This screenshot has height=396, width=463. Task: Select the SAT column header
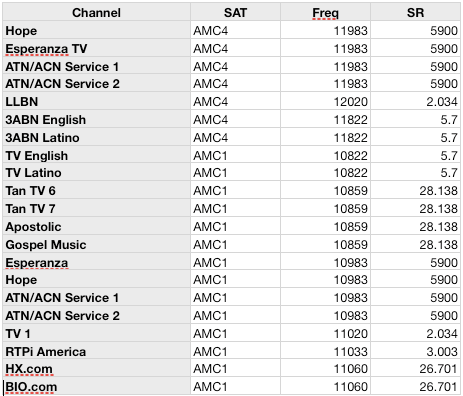tap(235, 13)
